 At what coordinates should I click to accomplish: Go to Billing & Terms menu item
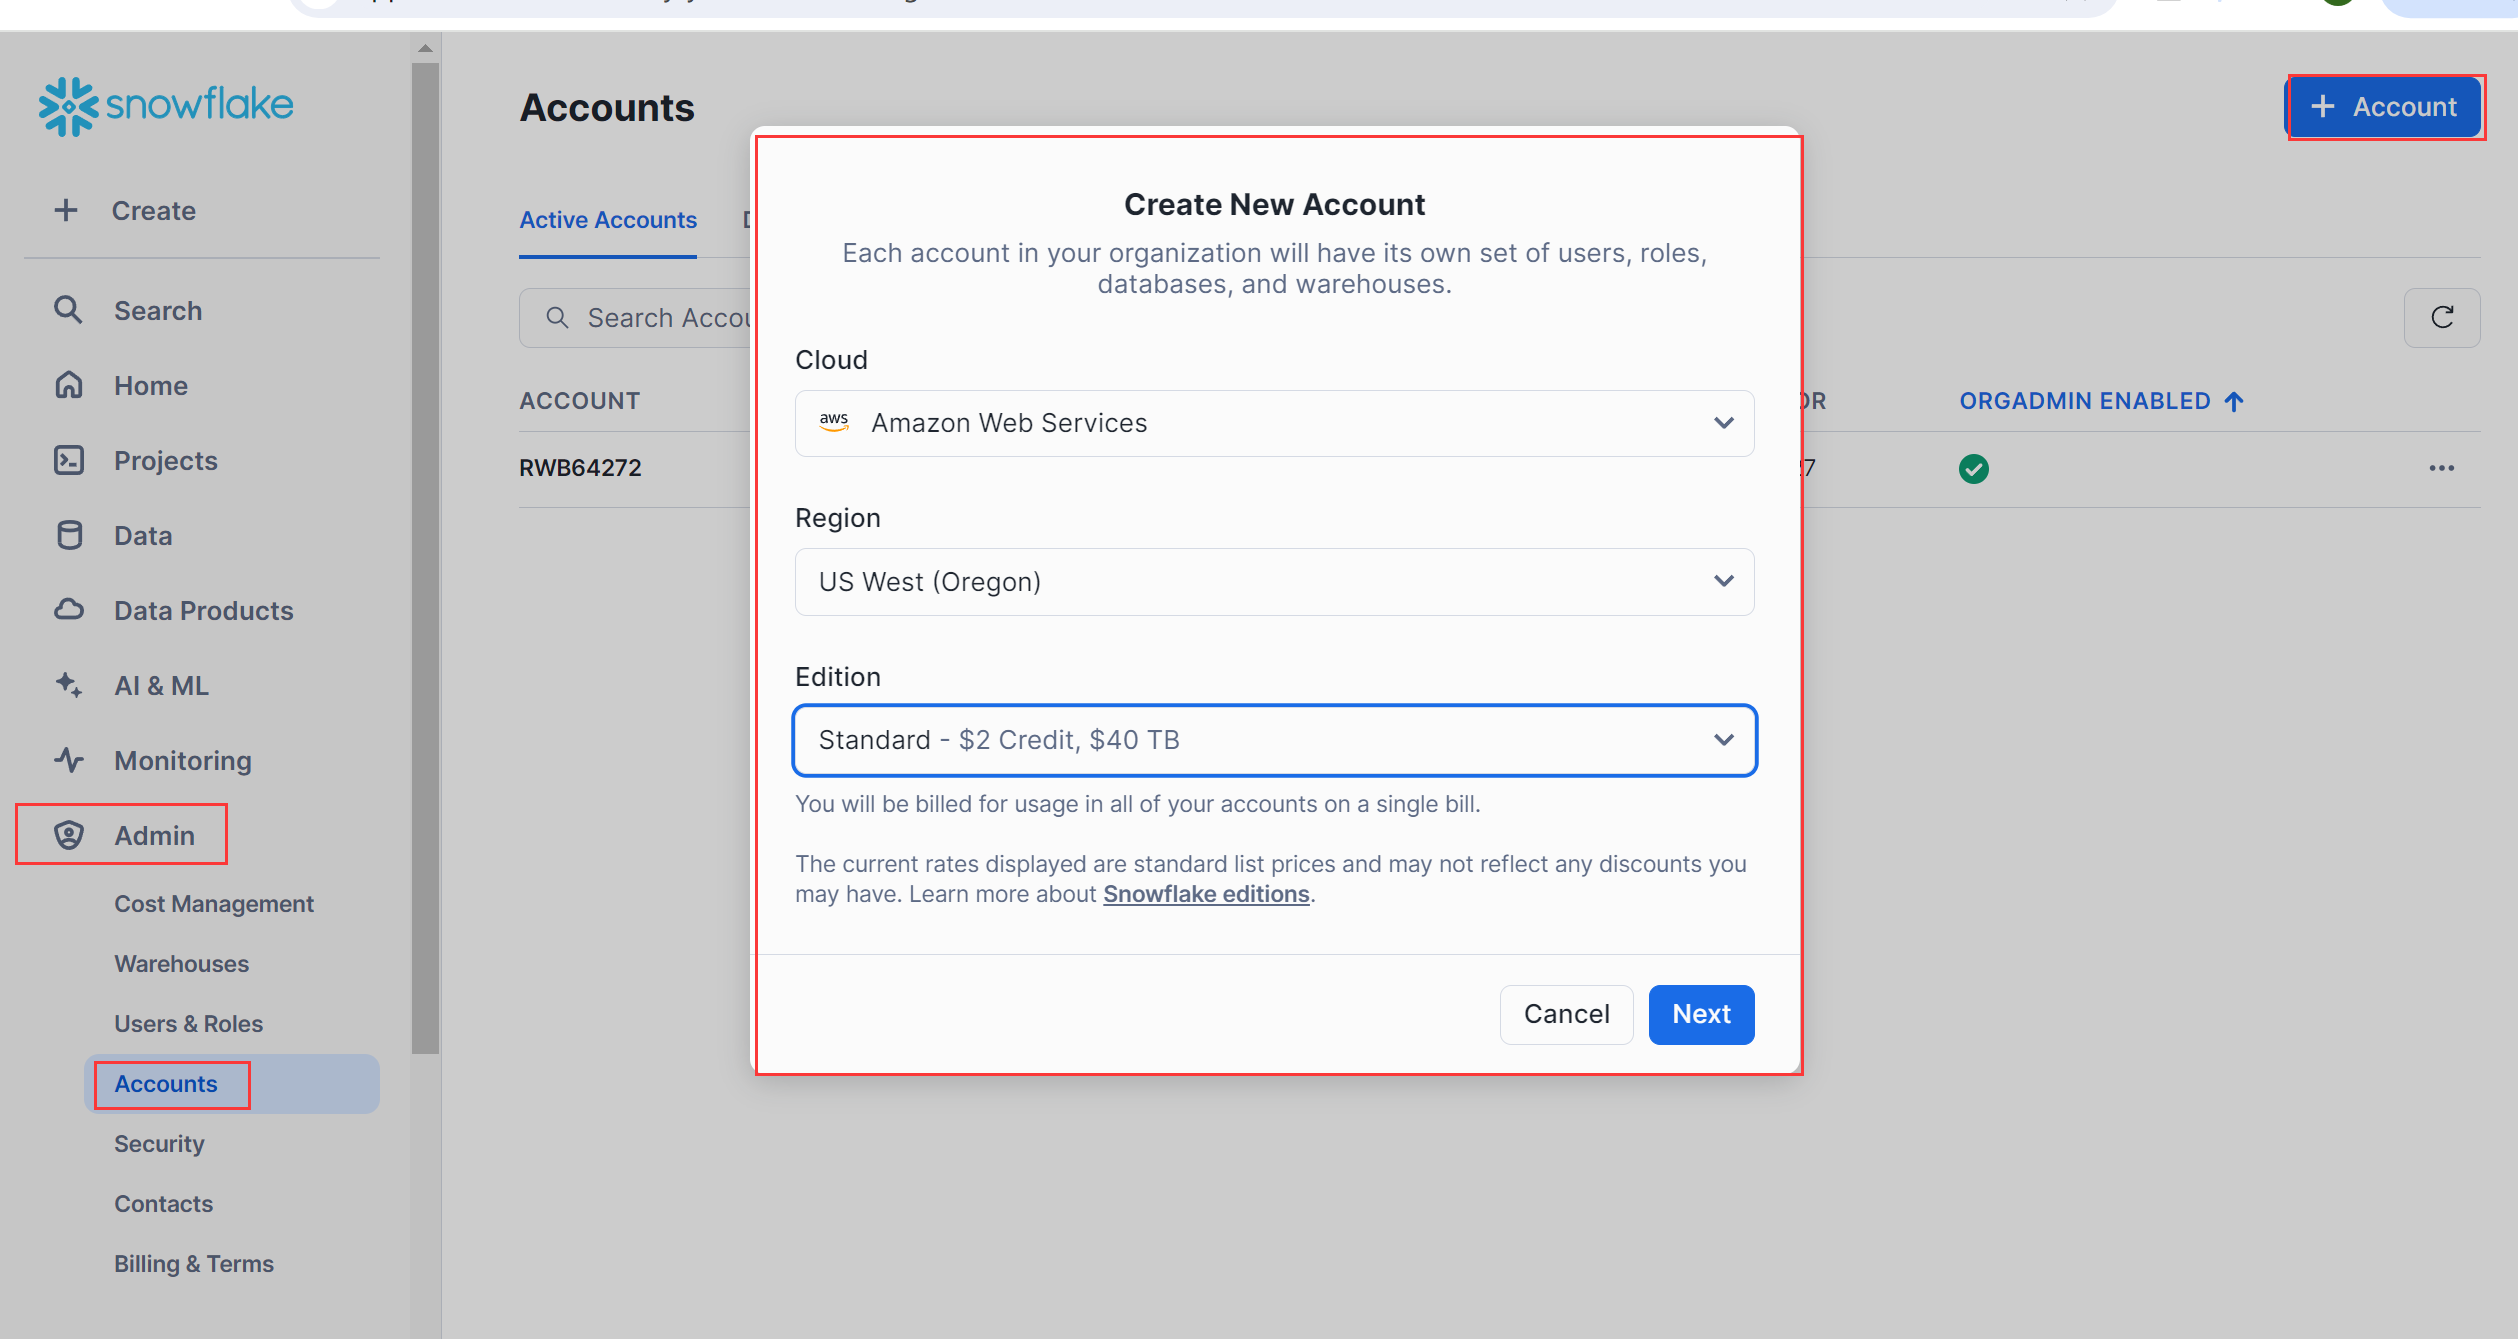[x=193, y=1263]
